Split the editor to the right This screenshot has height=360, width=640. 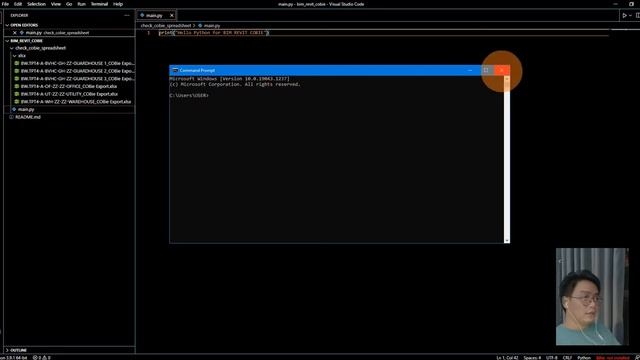638,16
